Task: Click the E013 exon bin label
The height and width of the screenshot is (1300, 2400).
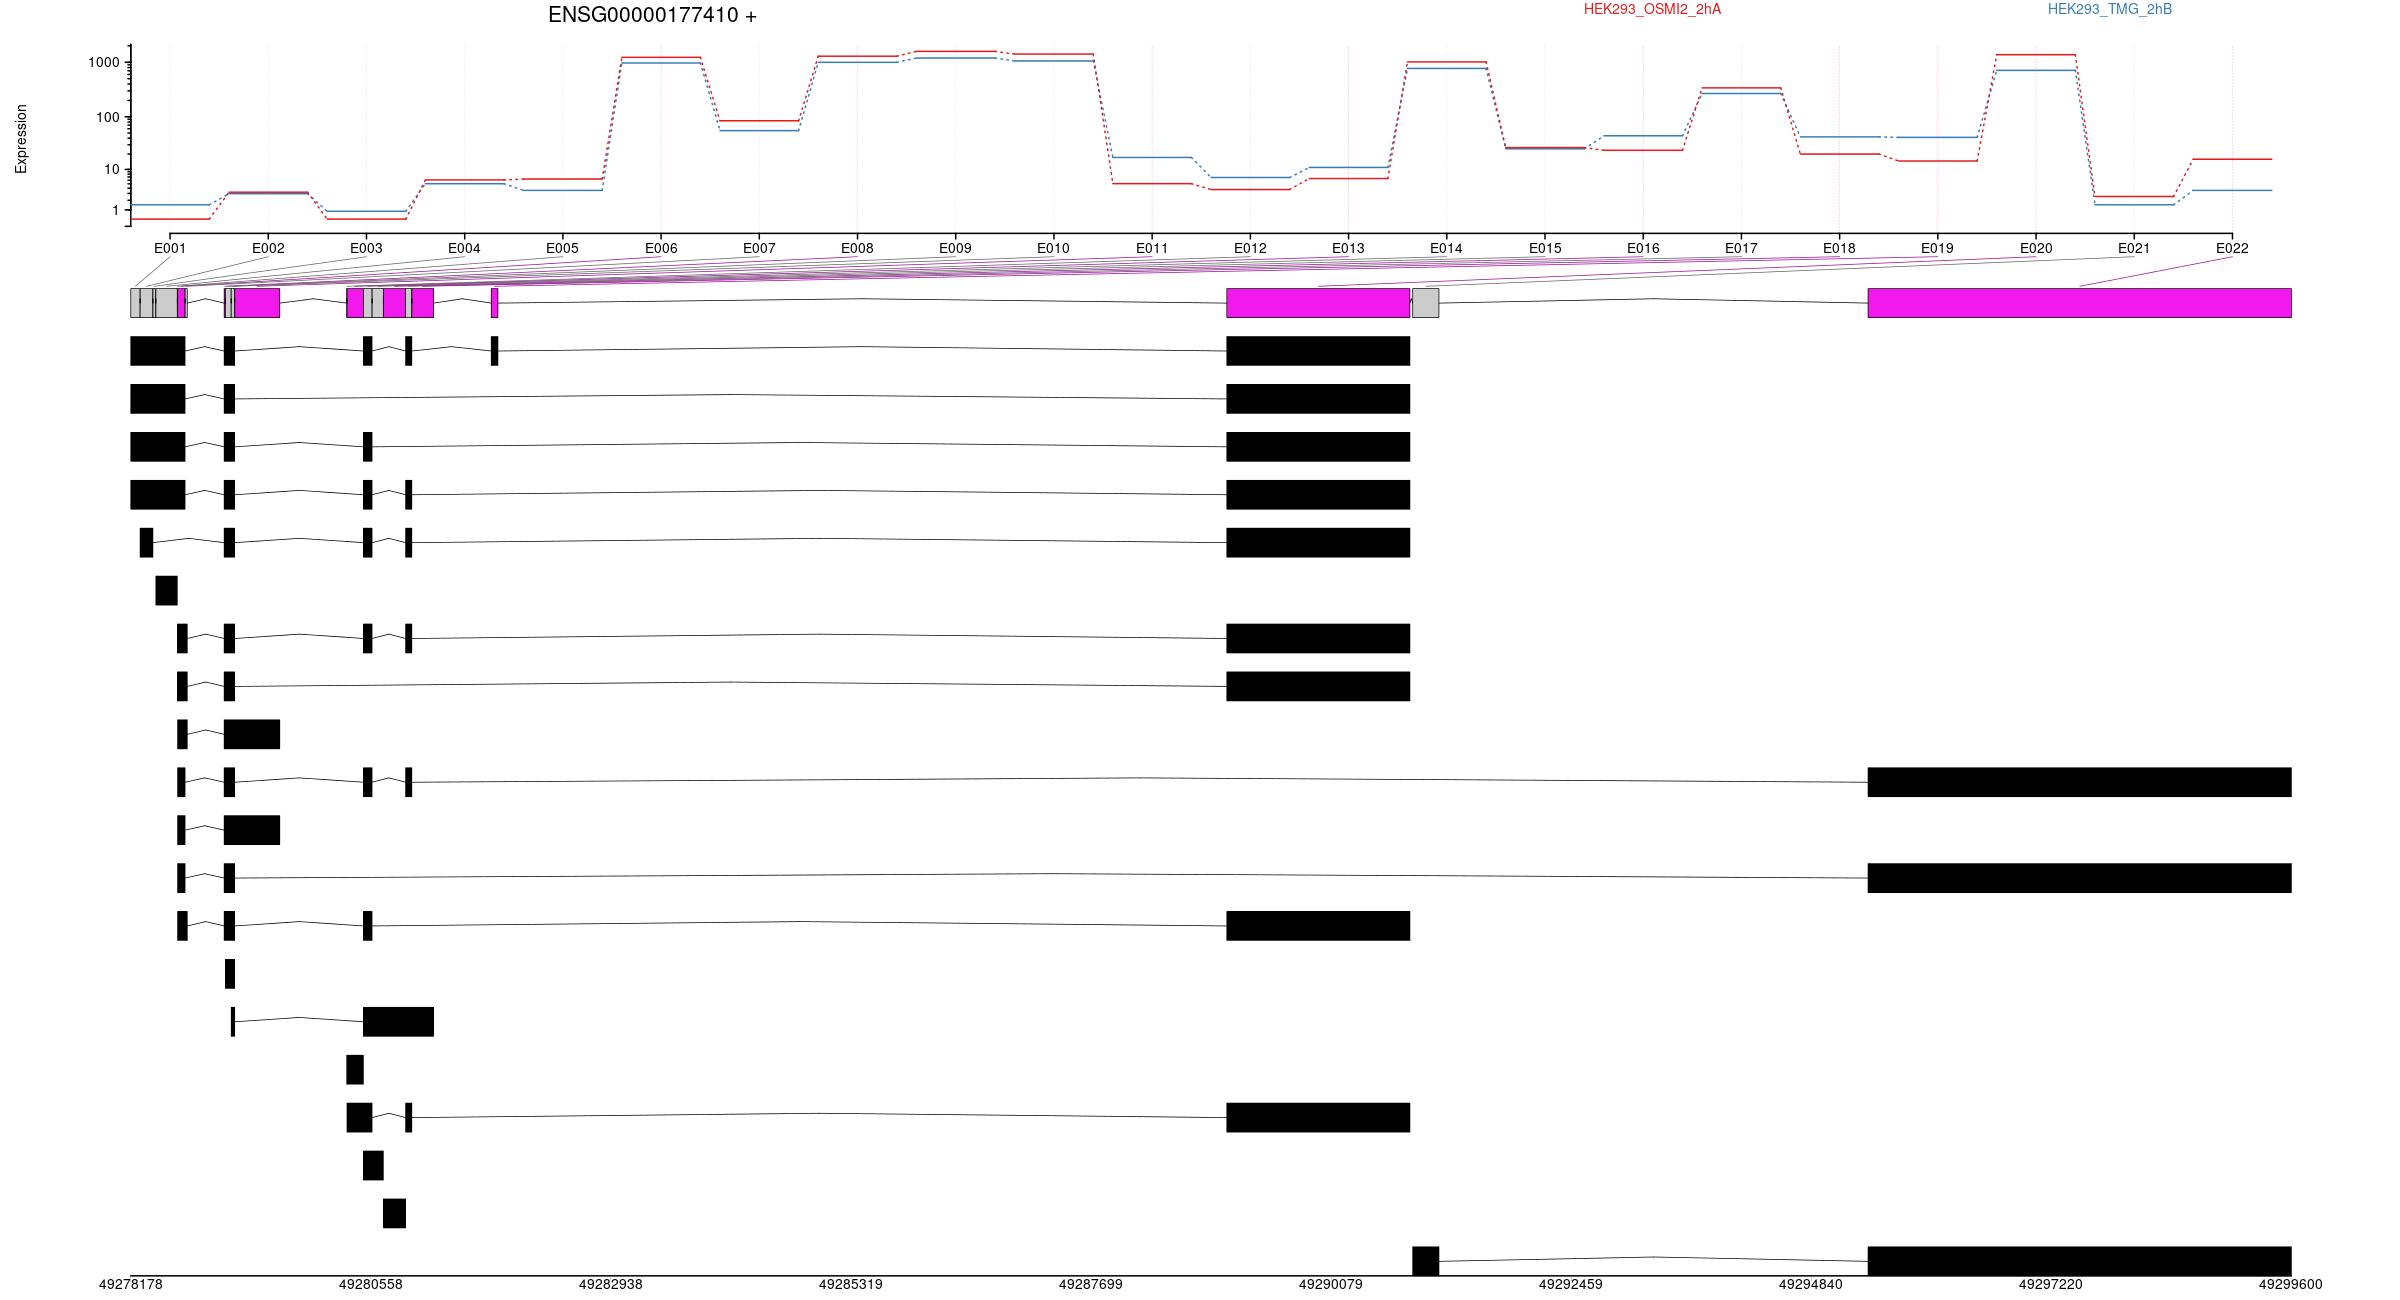Action: (x=1348, y=248)
